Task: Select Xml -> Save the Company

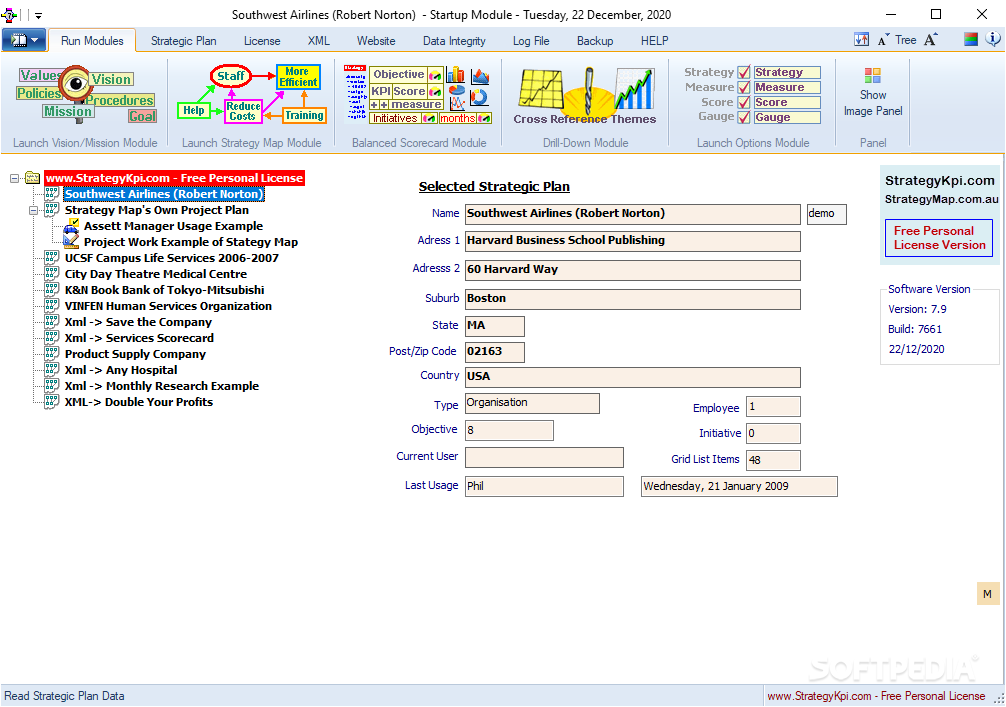Action: (x=138, y=322)
